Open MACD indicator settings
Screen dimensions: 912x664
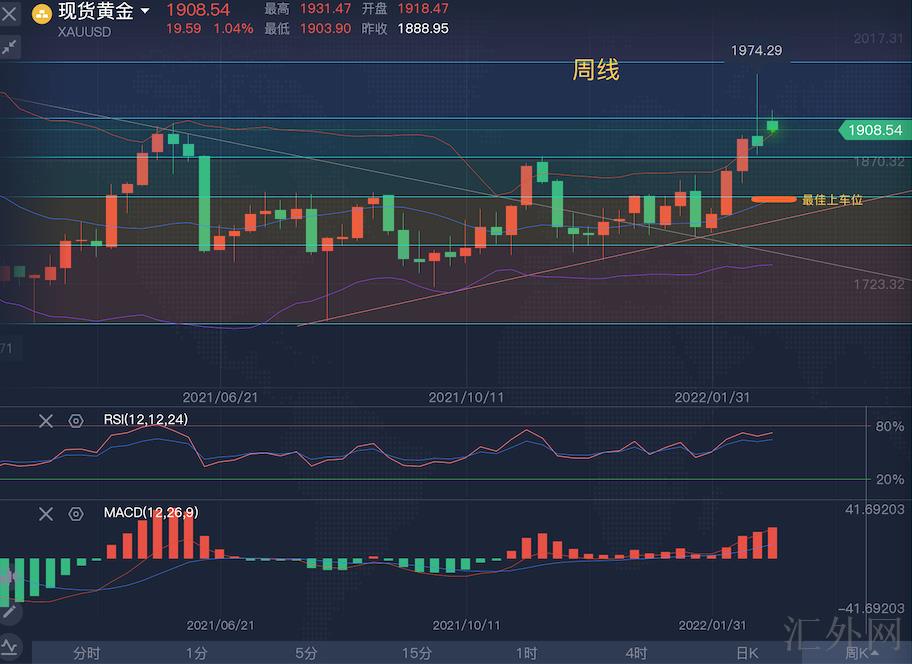[x=76, y=513]
